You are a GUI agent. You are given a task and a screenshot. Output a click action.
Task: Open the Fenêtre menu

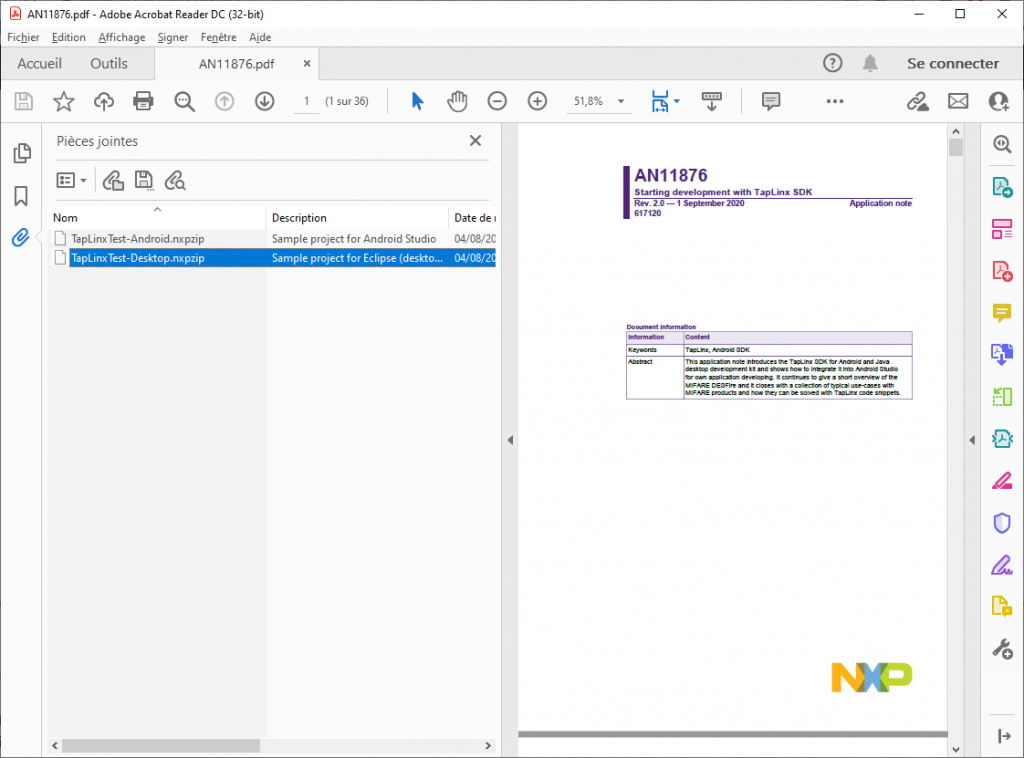coord(219,37)
